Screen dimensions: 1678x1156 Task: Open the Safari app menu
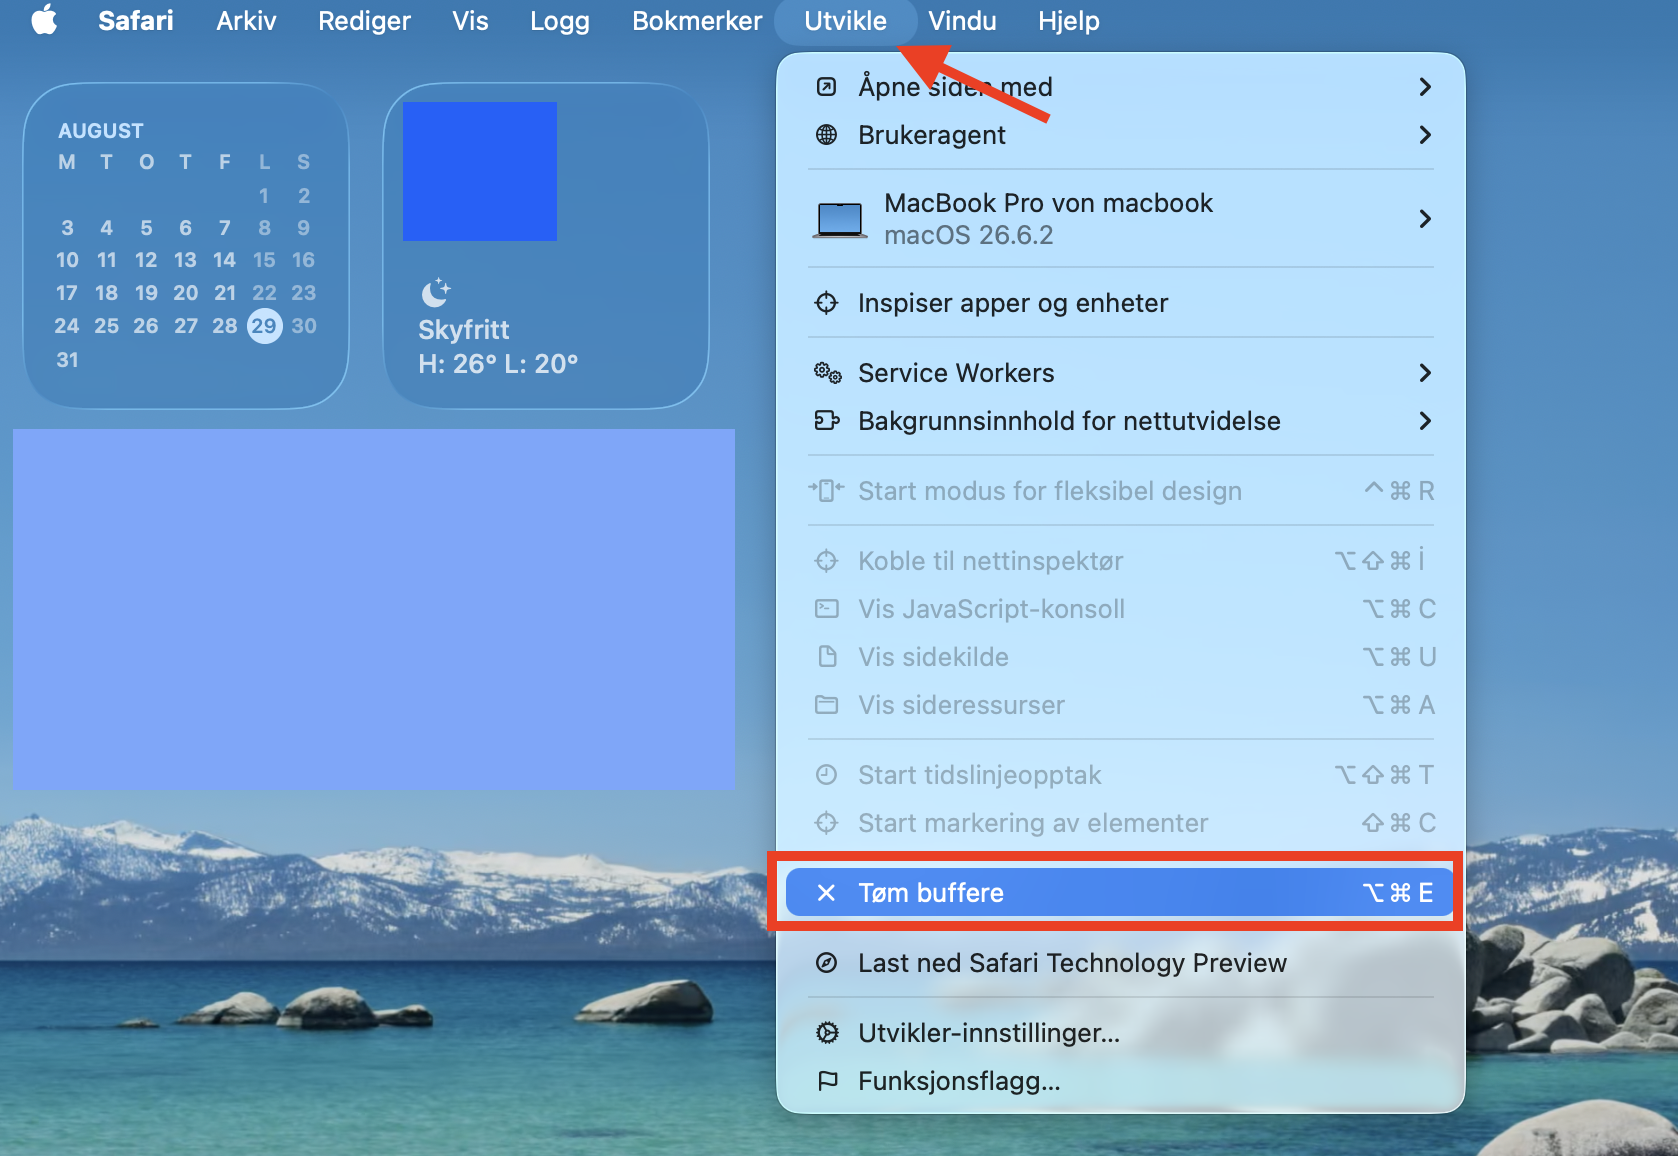tap(136, 21)
